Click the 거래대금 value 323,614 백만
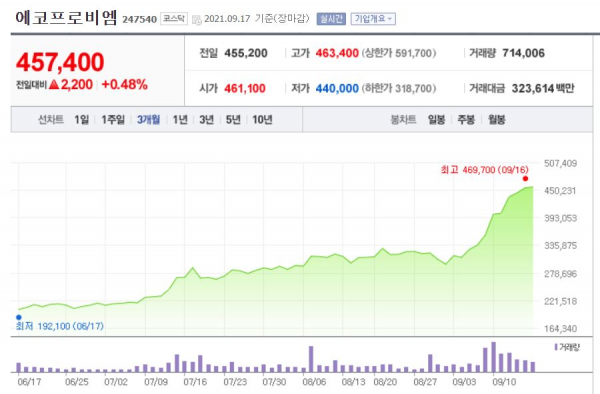The image size is (600, 394). 543,89
